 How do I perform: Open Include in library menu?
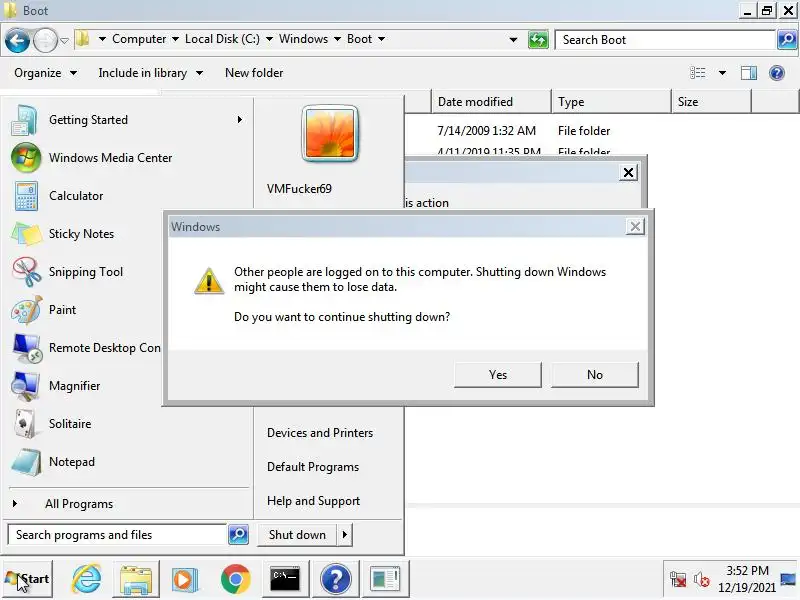point(151,73)
